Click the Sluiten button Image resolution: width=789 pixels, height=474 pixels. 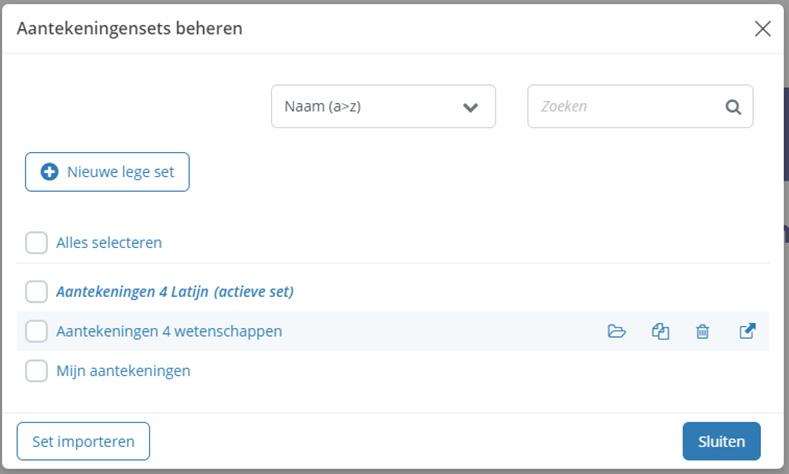click(721, 441)
